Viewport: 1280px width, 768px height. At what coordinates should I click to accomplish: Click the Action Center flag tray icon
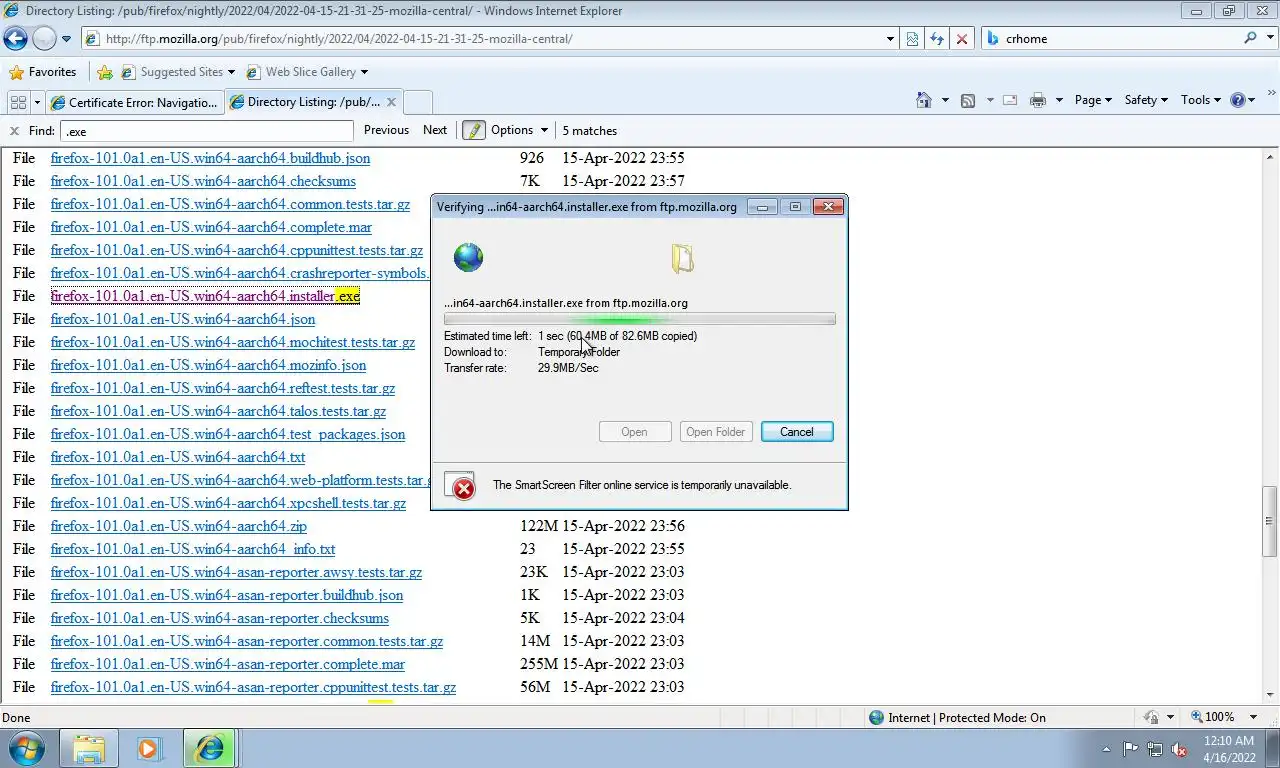click(1131, 749)
